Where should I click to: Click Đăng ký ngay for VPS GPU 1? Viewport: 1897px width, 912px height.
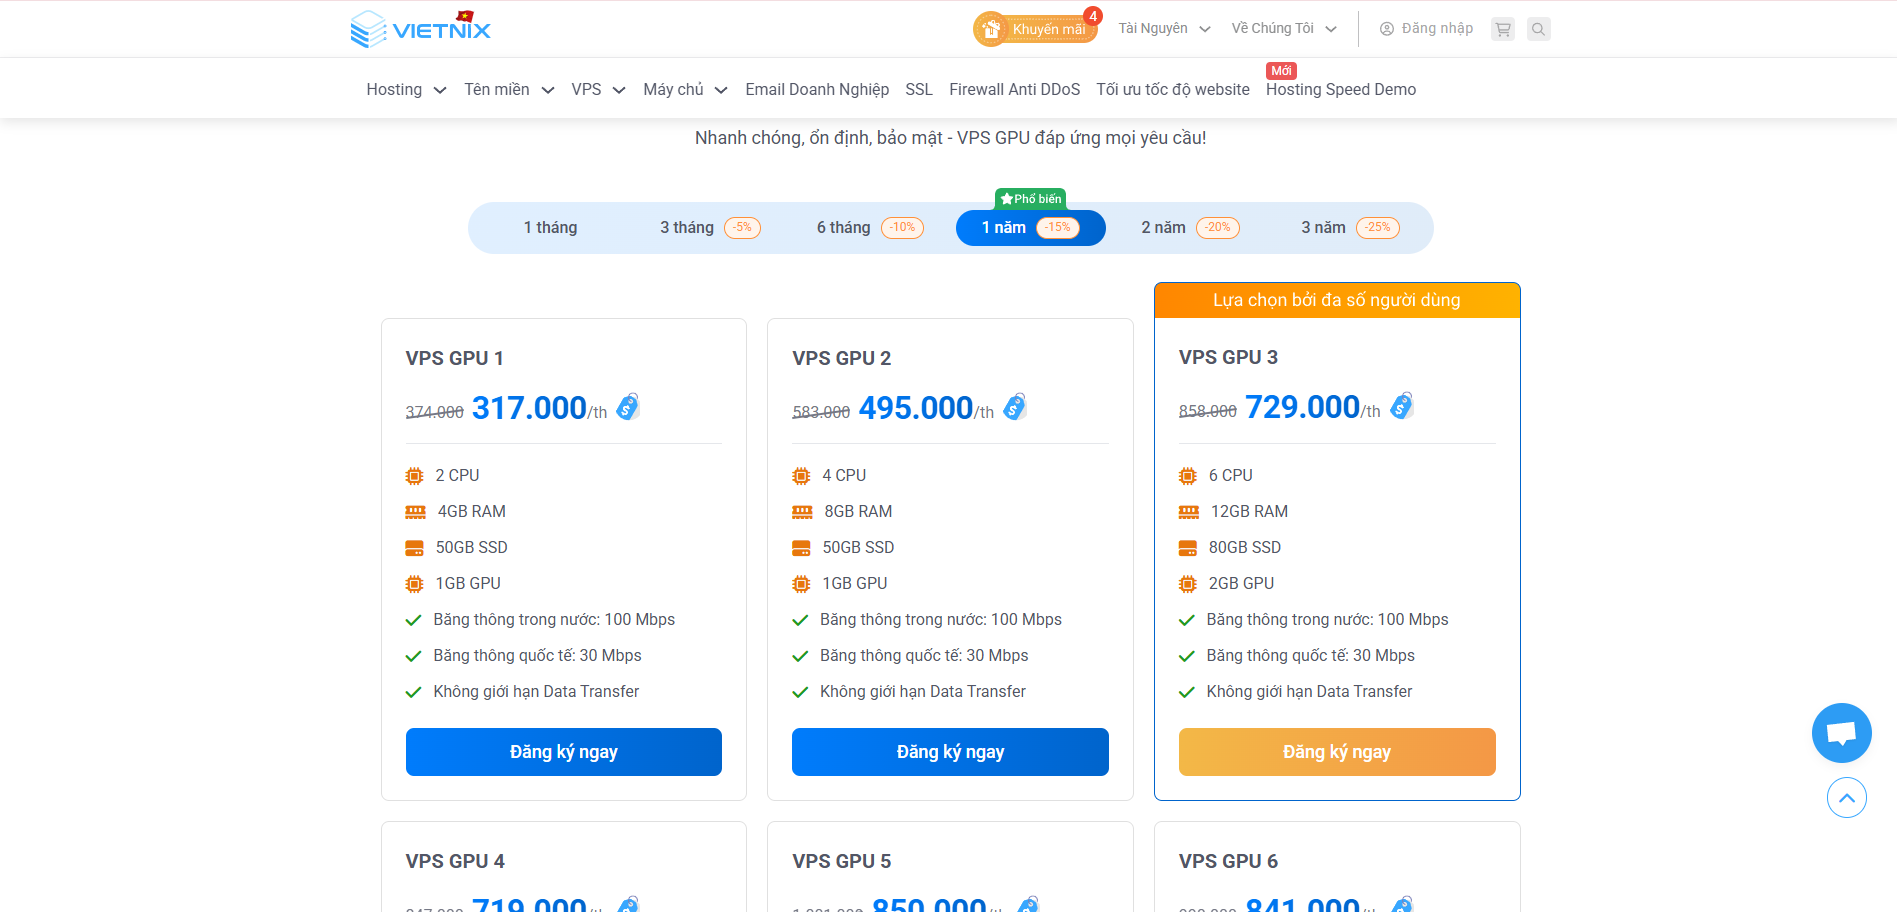pyautogui.click(x=564, y=752)
